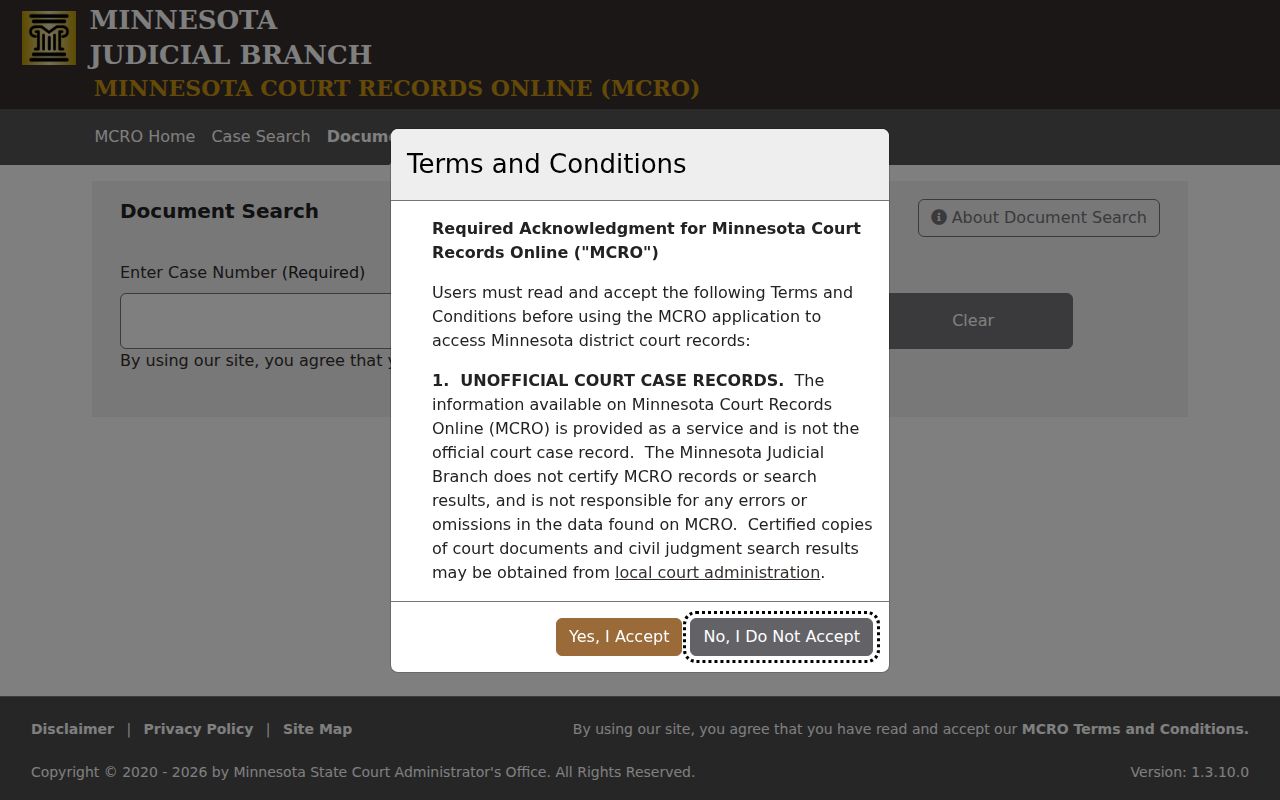Click the copyright notice in the footer
The height and width of the screenshot is (800, 1280).
[x=363, y=772]
